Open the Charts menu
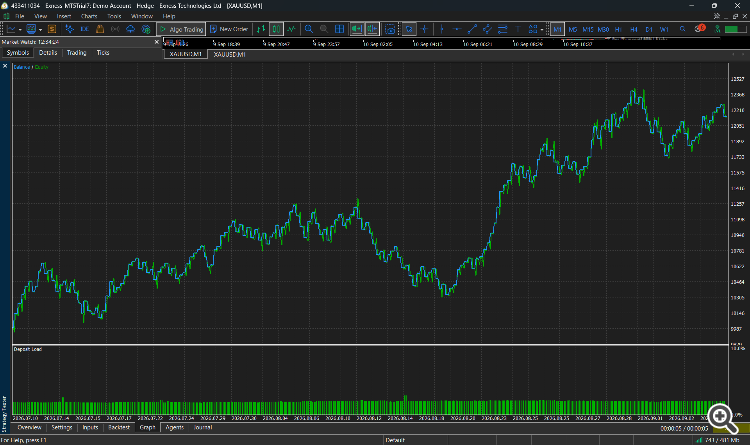Image resolution: width=750 pixels, height=445 pixels. click(x=89, y=16)
